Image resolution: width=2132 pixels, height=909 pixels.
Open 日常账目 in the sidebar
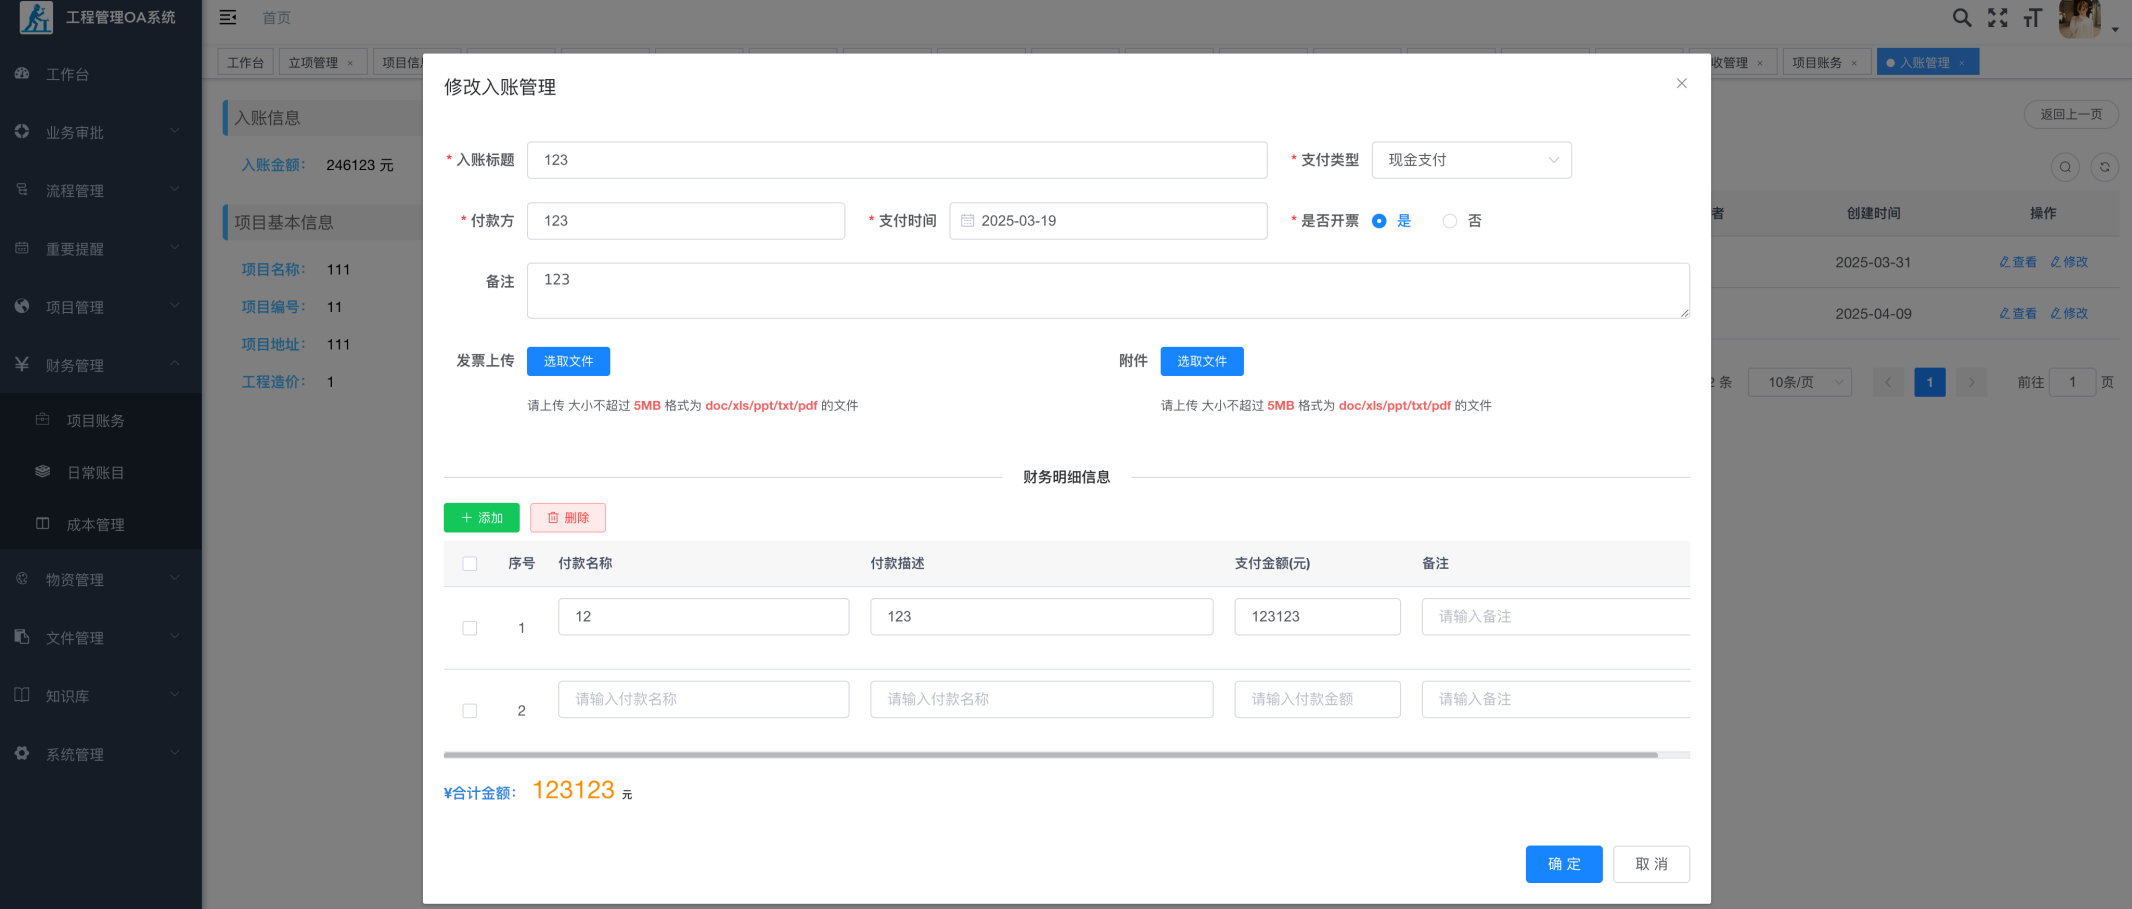click(96, 473)
